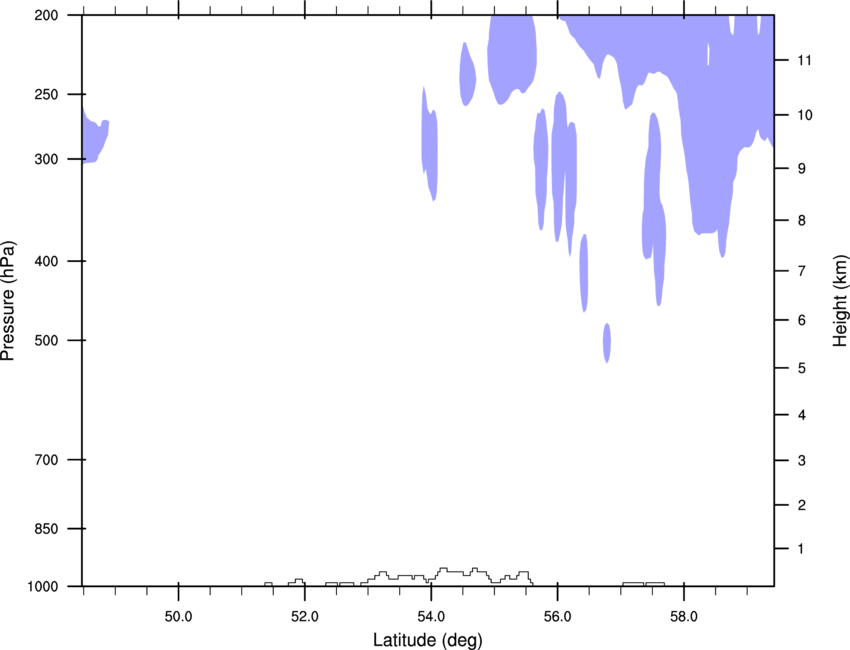Viewport: 850px width, 650px height.
Task: Select the 250 pressure tick label
Action: [46, 94]
